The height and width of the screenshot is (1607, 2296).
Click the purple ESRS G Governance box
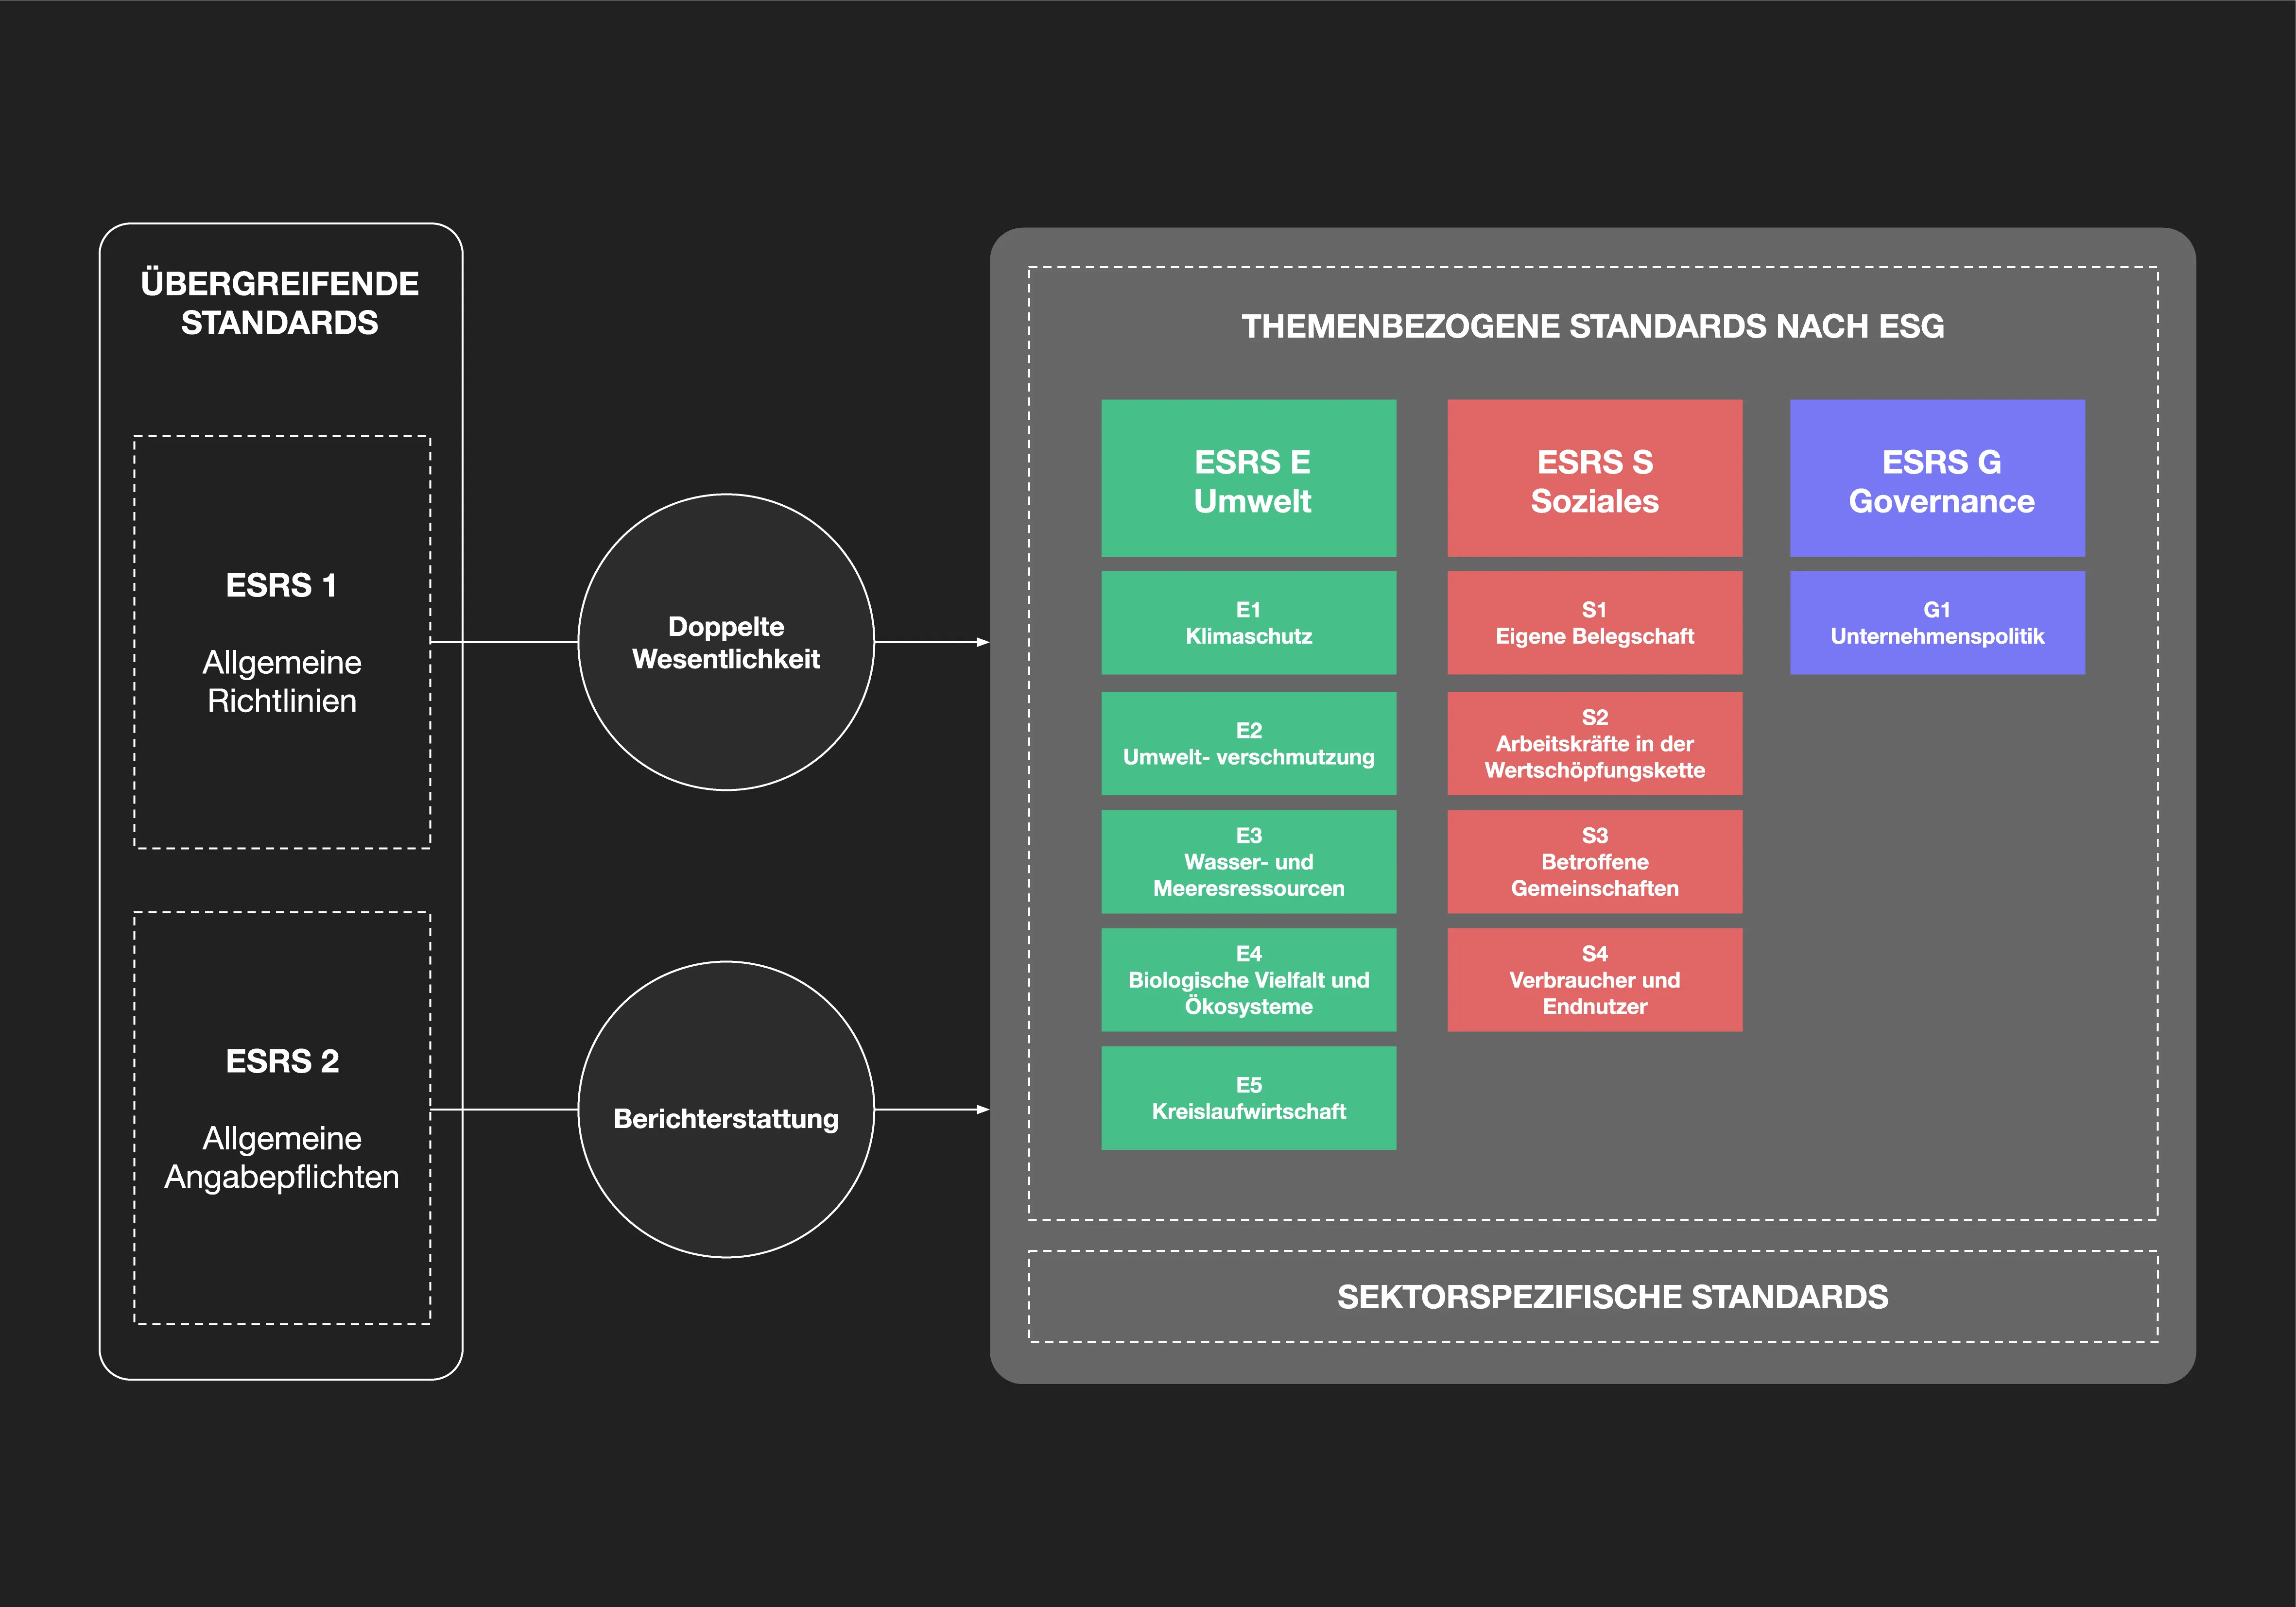click(x=1937, y=478)
